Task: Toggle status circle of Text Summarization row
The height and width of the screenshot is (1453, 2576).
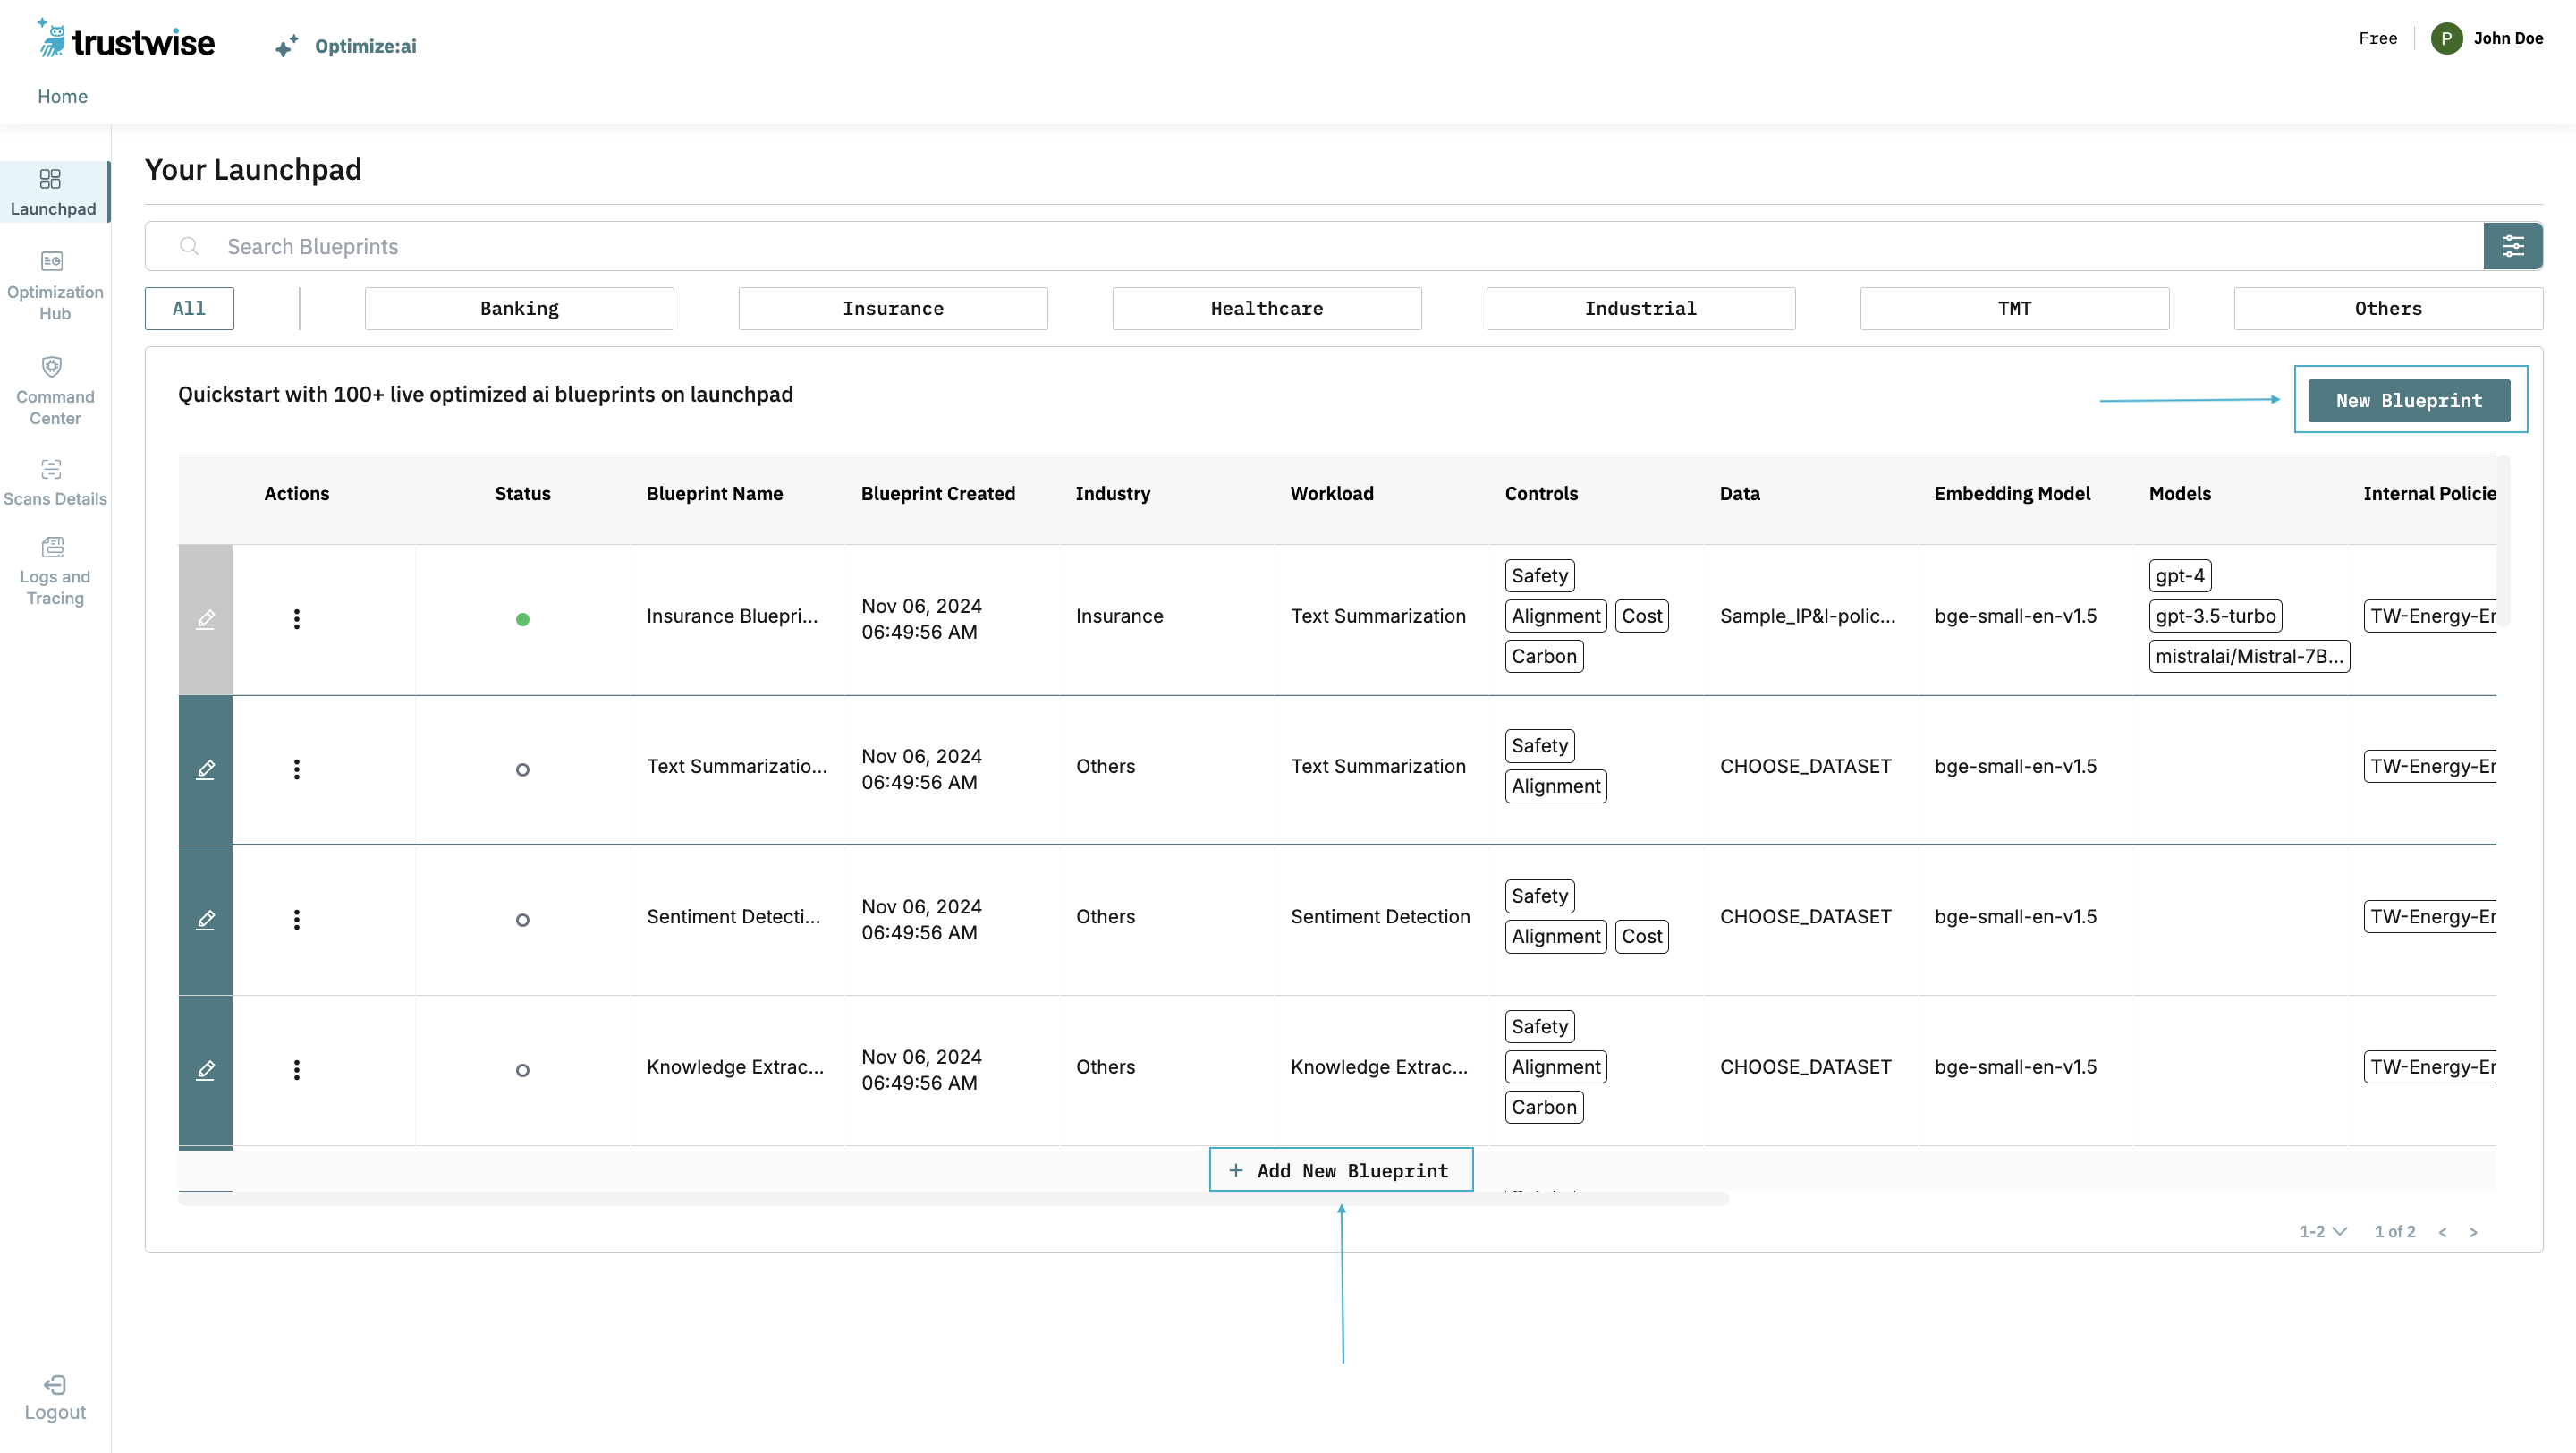Action: 522,770
